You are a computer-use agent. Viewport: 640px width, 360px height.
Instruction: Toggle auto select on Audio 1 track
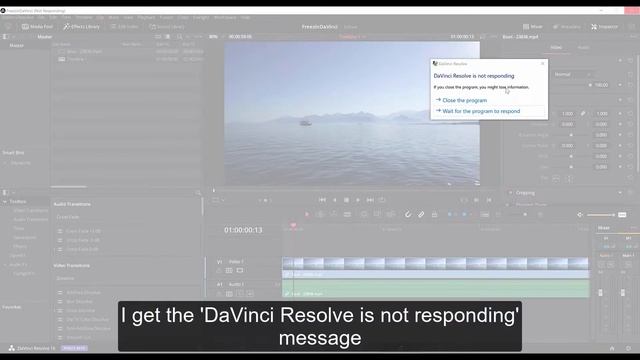click(x=229, y=293)
